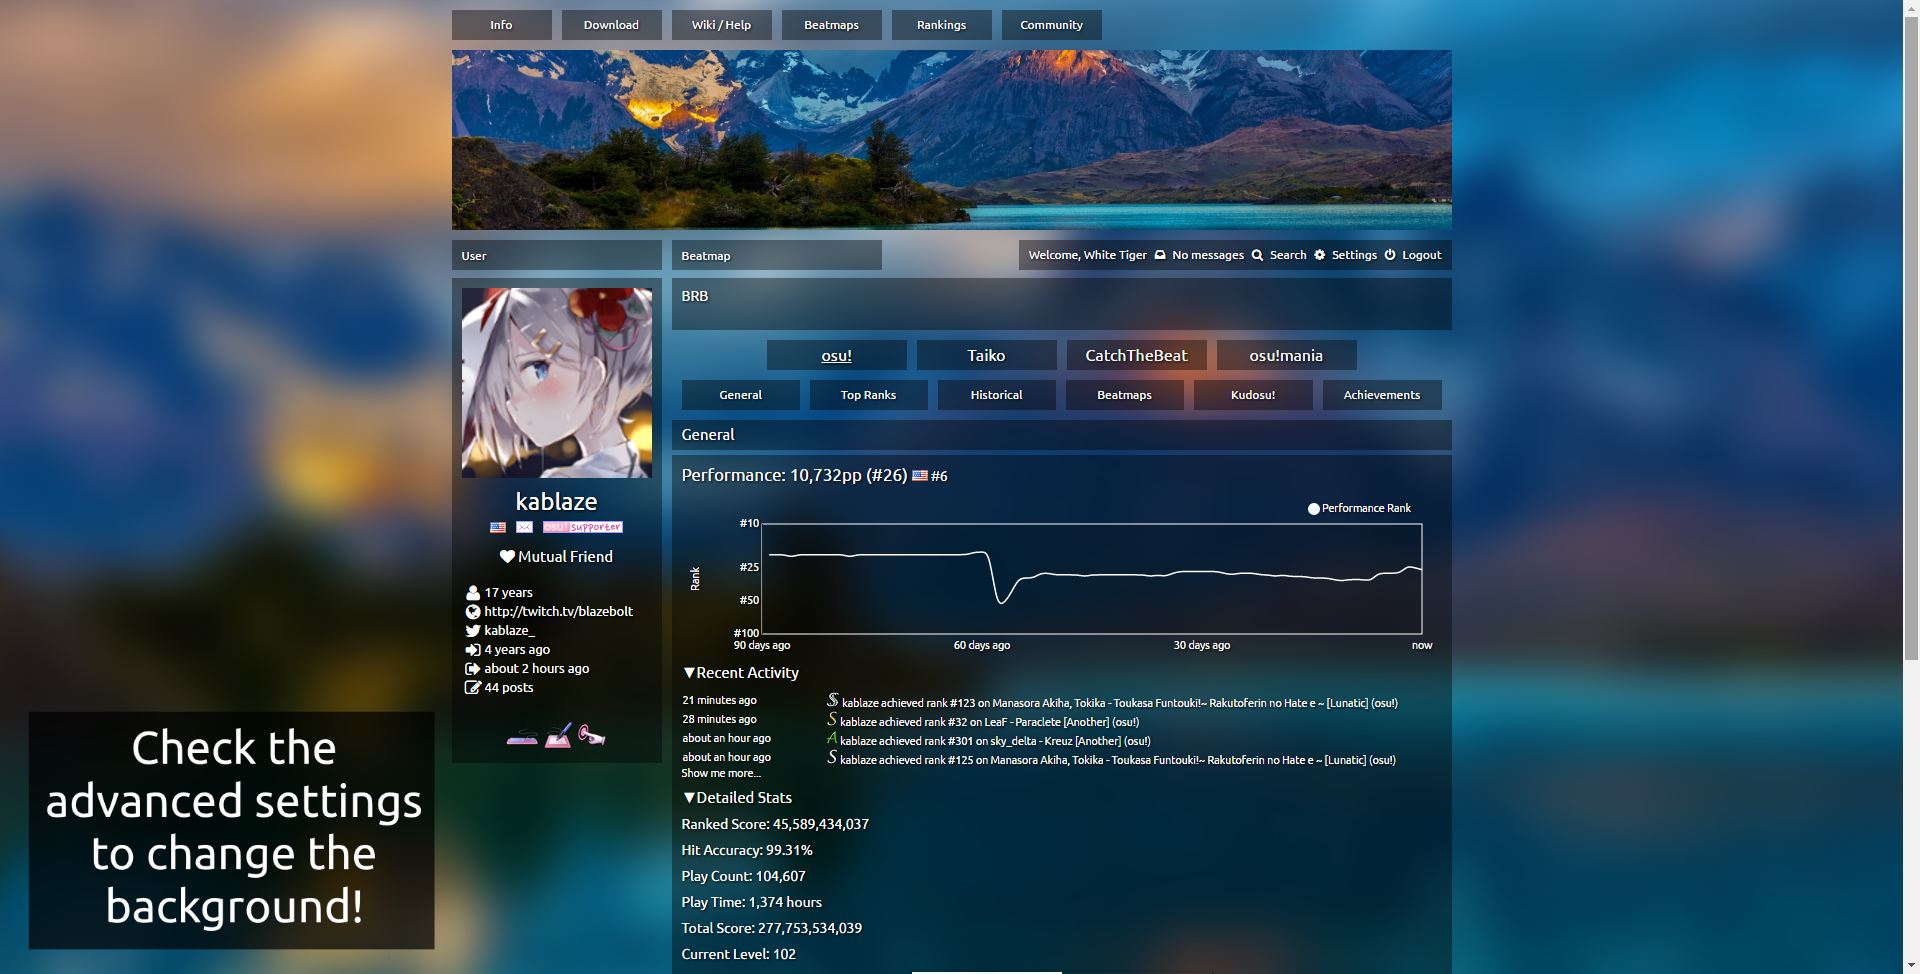Click the A rank icon for Kreuz
This screenshot has width=1920, height=974.
tap(832, 739)
